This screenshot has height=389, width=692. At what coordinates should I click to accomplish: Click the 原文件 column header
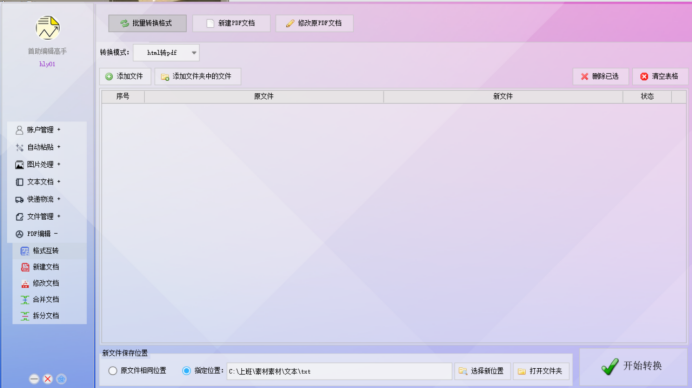[264, 97]
